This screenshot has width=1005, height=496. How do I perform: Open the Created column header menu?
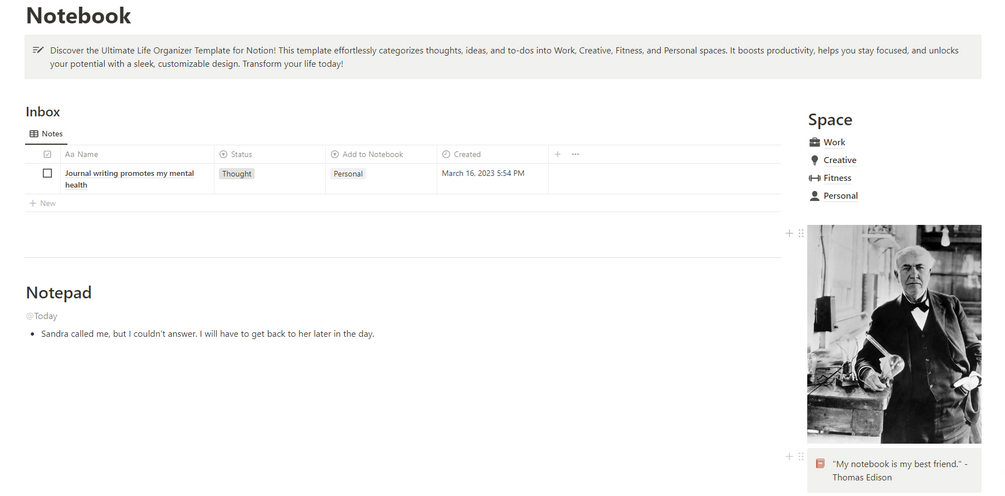493,154
